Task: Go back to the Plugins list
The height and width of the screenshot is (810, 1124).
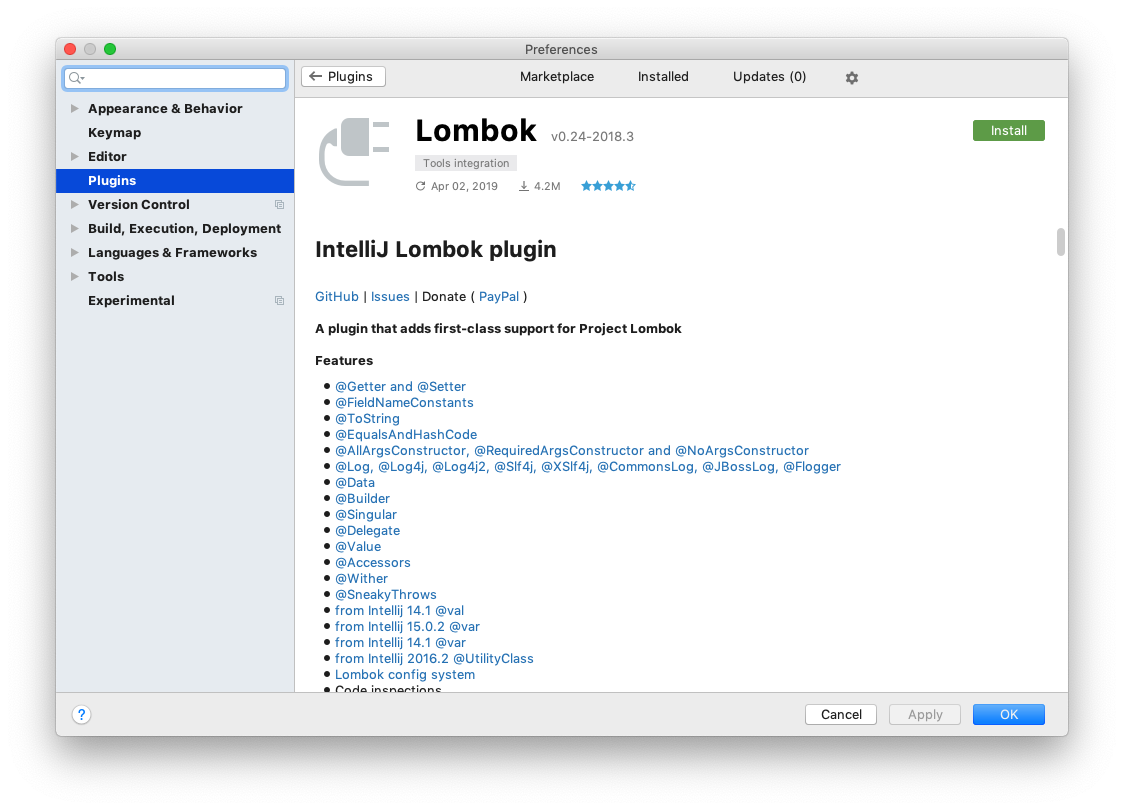Action: pos(343,77)
